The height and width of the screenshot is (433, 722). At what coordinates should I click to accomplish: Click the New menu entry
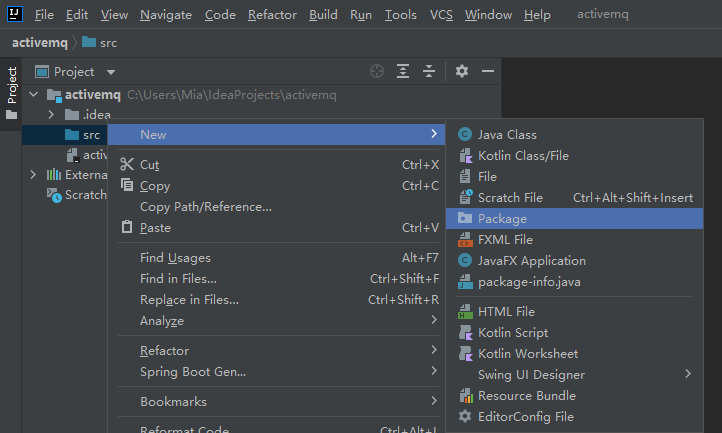(x=277, y=135)
